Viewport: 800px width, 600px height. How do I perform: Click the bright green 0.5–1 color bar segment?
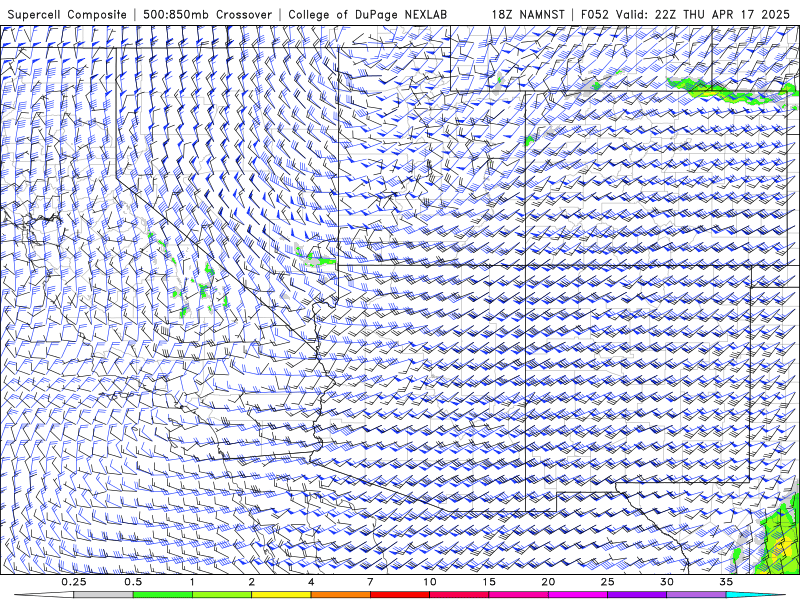162,595
